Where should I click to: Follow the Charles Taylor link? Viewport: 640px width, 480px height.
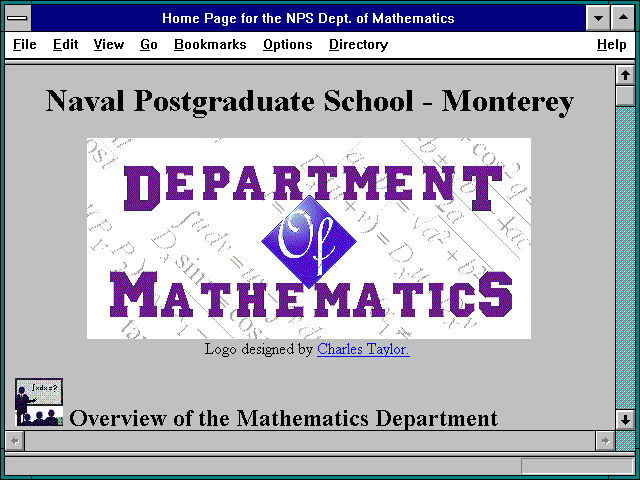(363, 349)
